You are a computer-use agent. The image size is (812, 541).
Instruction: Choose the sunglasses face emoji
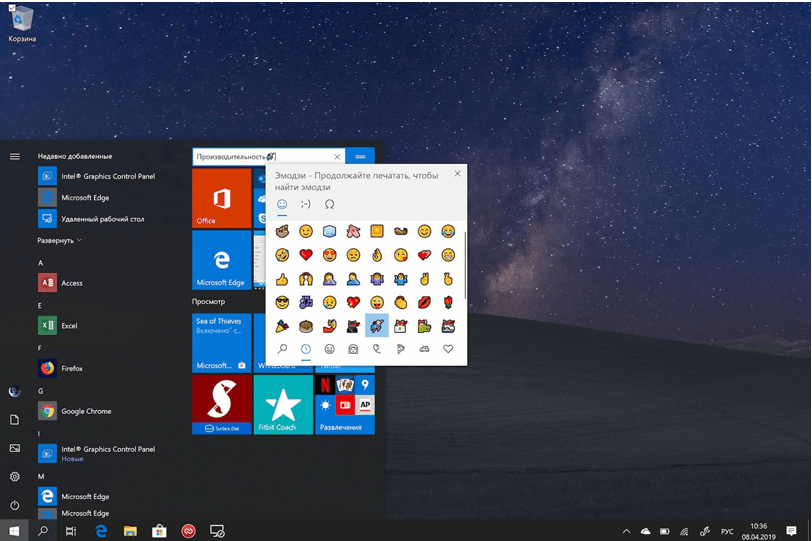[283, 302]
